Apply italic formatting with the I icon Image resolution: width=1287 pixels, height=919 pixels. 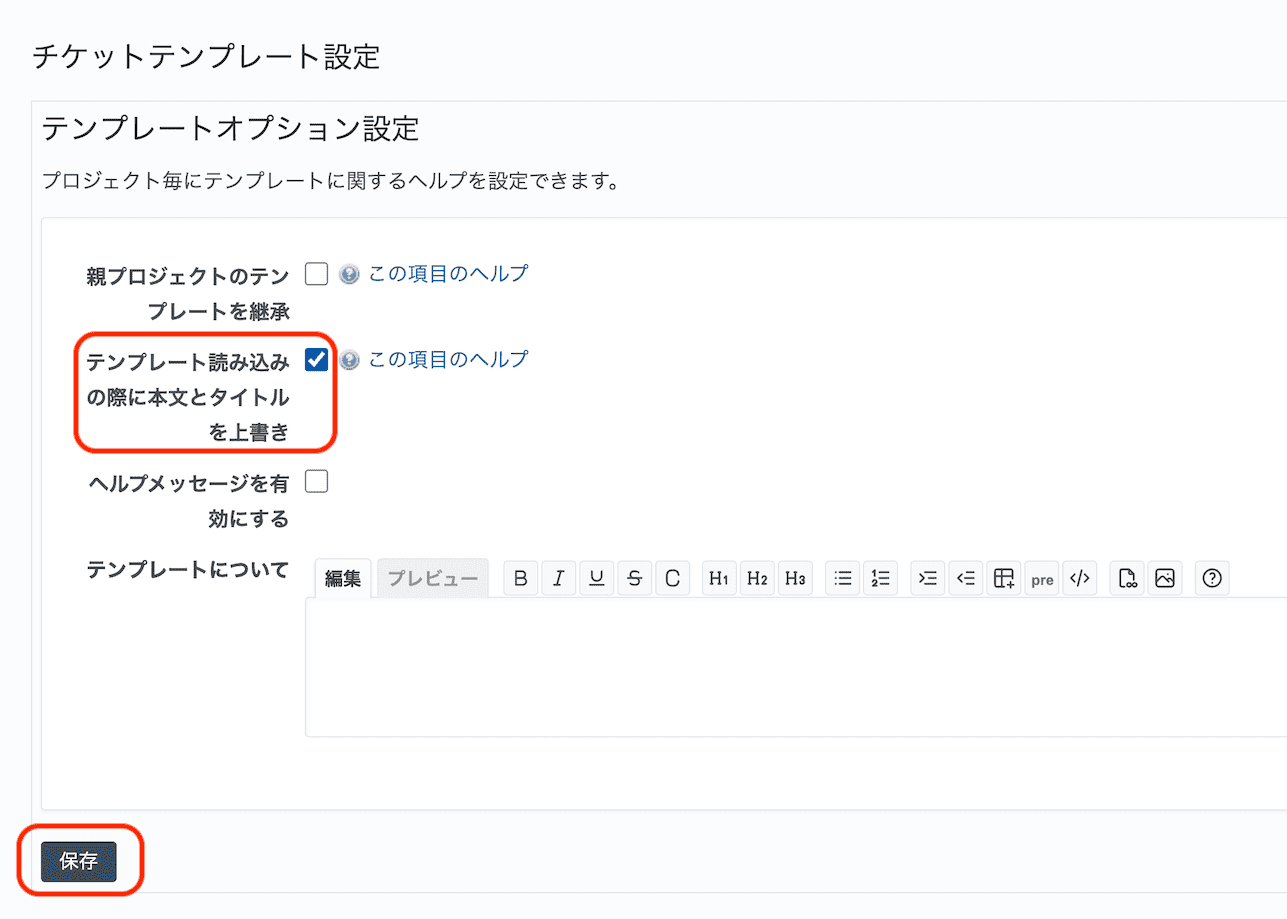[558, 578]
